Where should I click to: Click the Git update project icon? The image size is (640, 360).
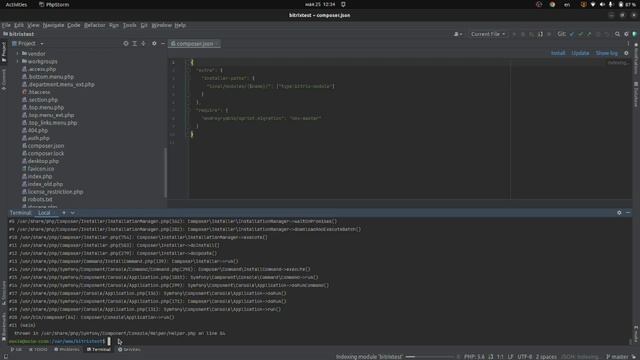[571, 34]
